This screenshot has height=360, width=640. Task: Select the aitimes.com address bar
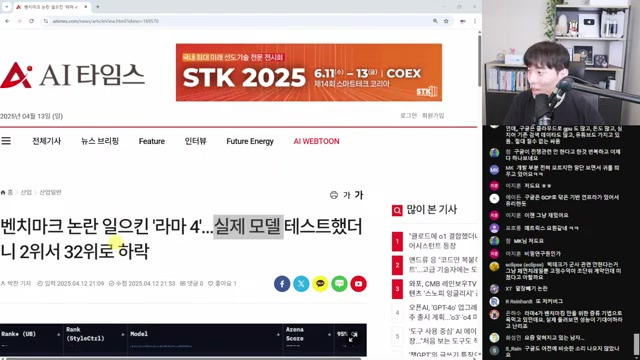click(x=237, y=21)
